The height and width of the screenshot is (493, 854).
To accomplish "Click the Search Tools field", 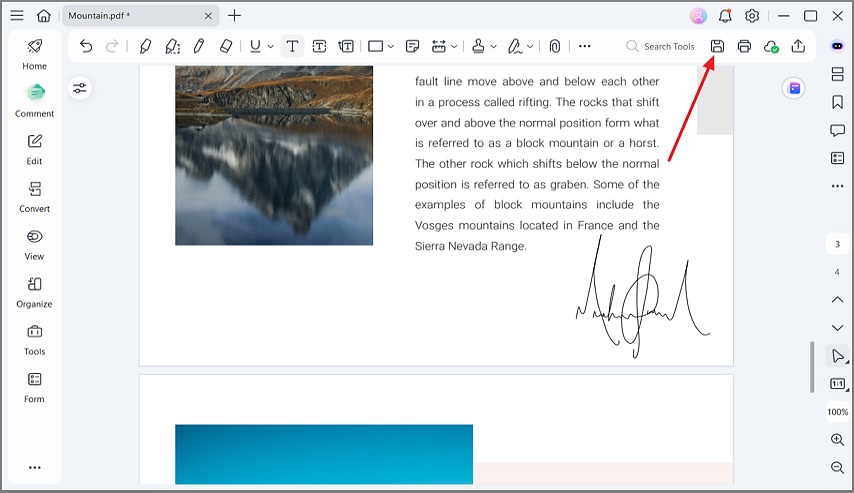I will 660,46.
